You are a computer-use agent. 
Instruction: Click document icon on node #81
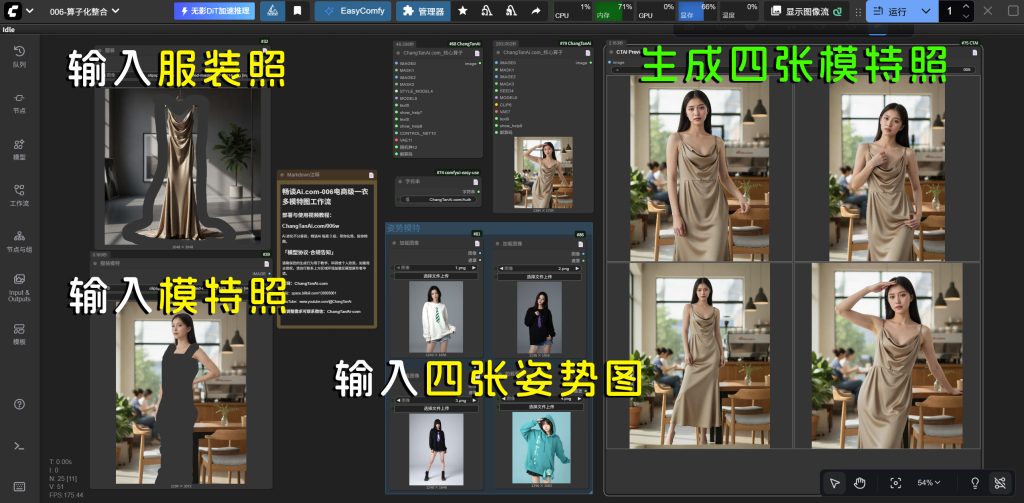(x=477, y=243)
